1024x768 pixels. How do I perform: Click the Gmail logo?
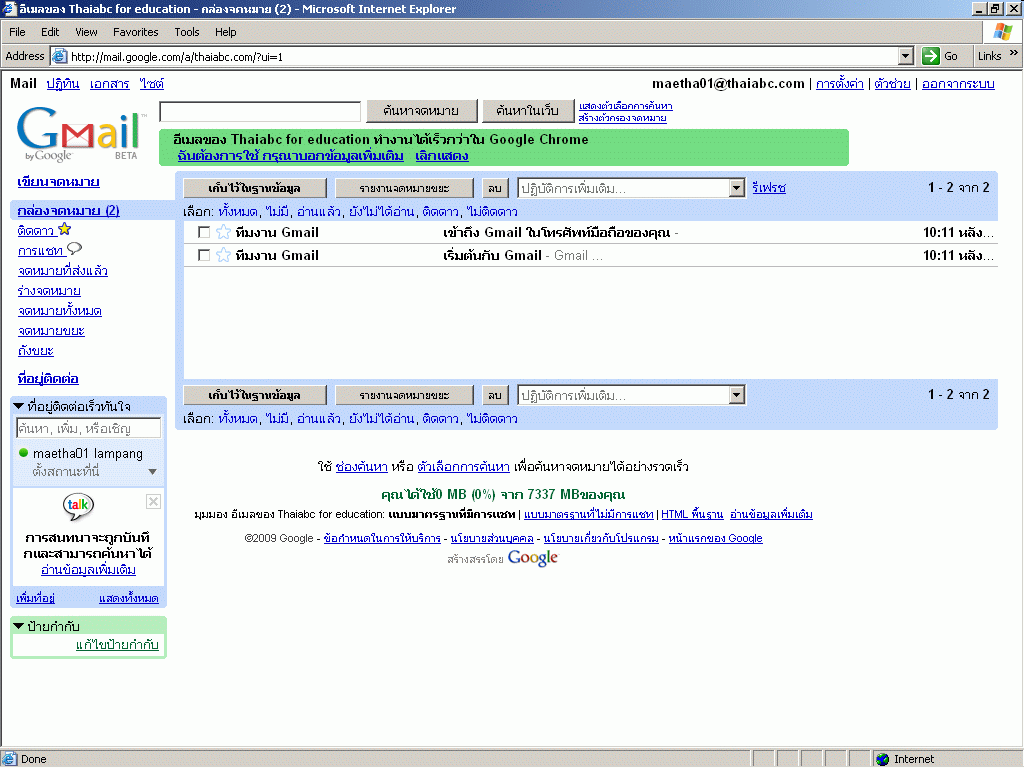pos(78,134)
